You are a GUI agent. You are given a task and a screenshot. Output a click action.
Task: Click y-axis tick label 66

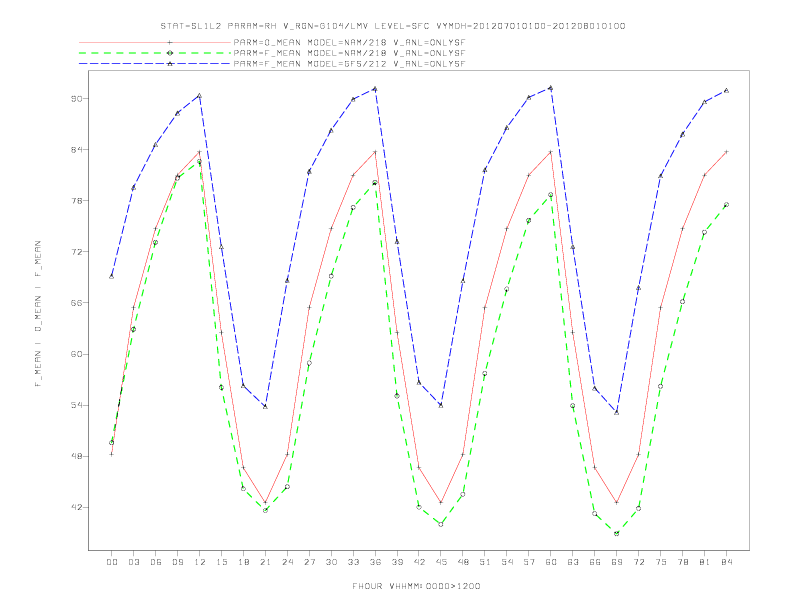pos(76,303)
